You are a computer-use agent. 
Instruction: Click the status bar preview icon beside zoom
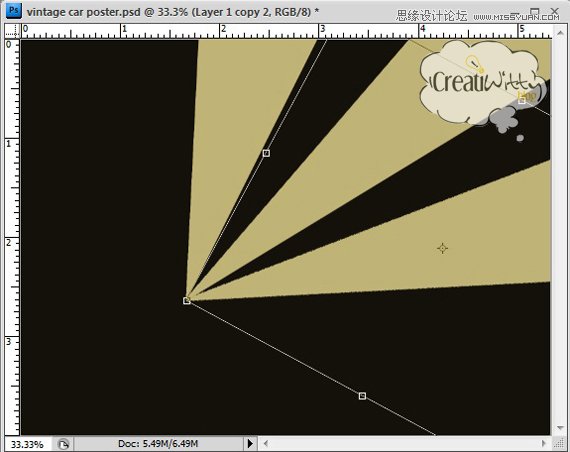63,444
